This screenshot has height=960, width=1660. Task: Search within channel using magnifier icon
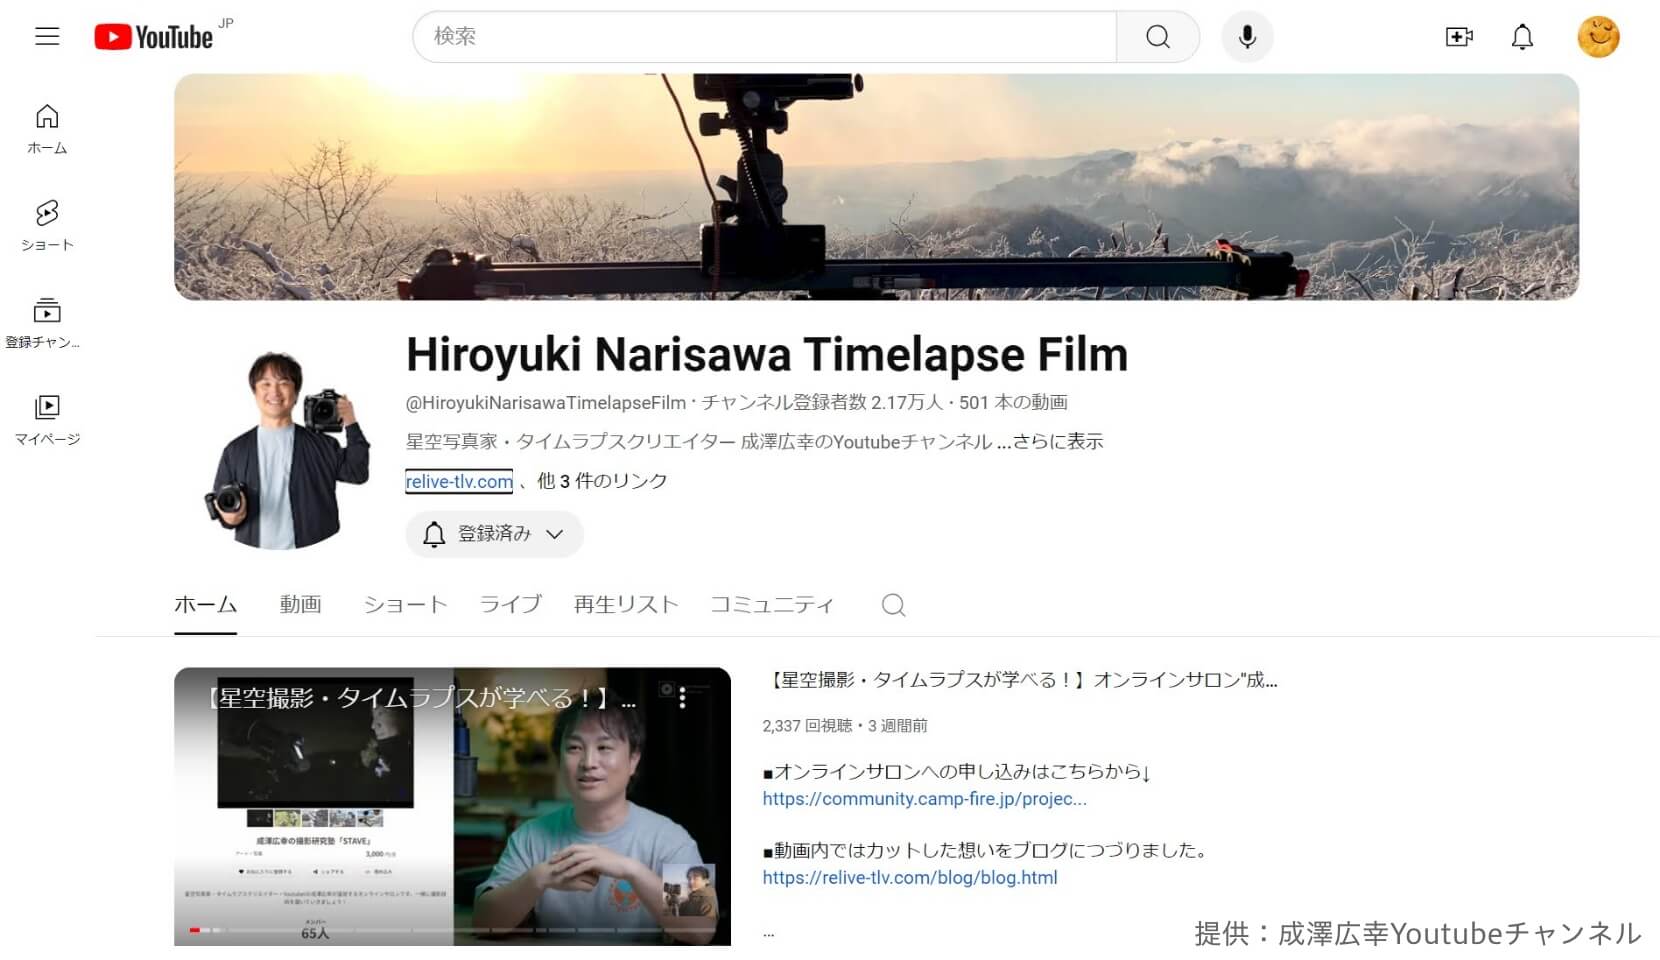click(893, 605)
